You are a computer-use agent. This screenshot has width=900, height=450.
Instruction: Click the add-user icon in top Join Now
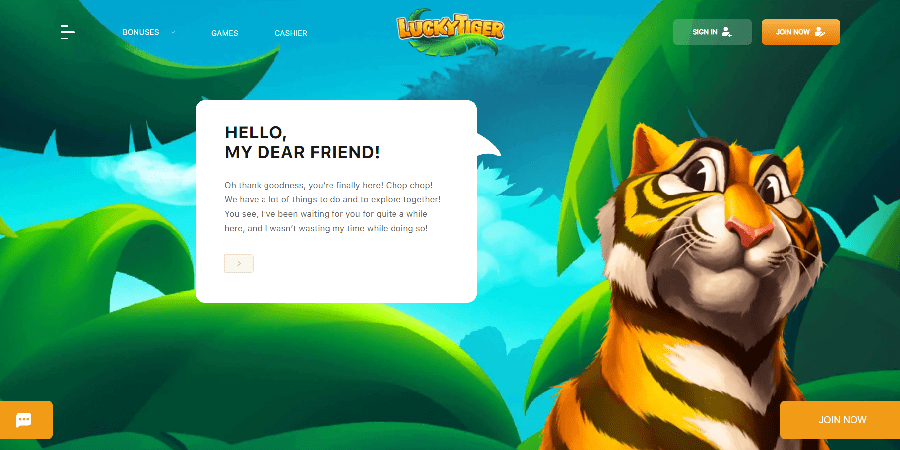(x=820, y=32)
